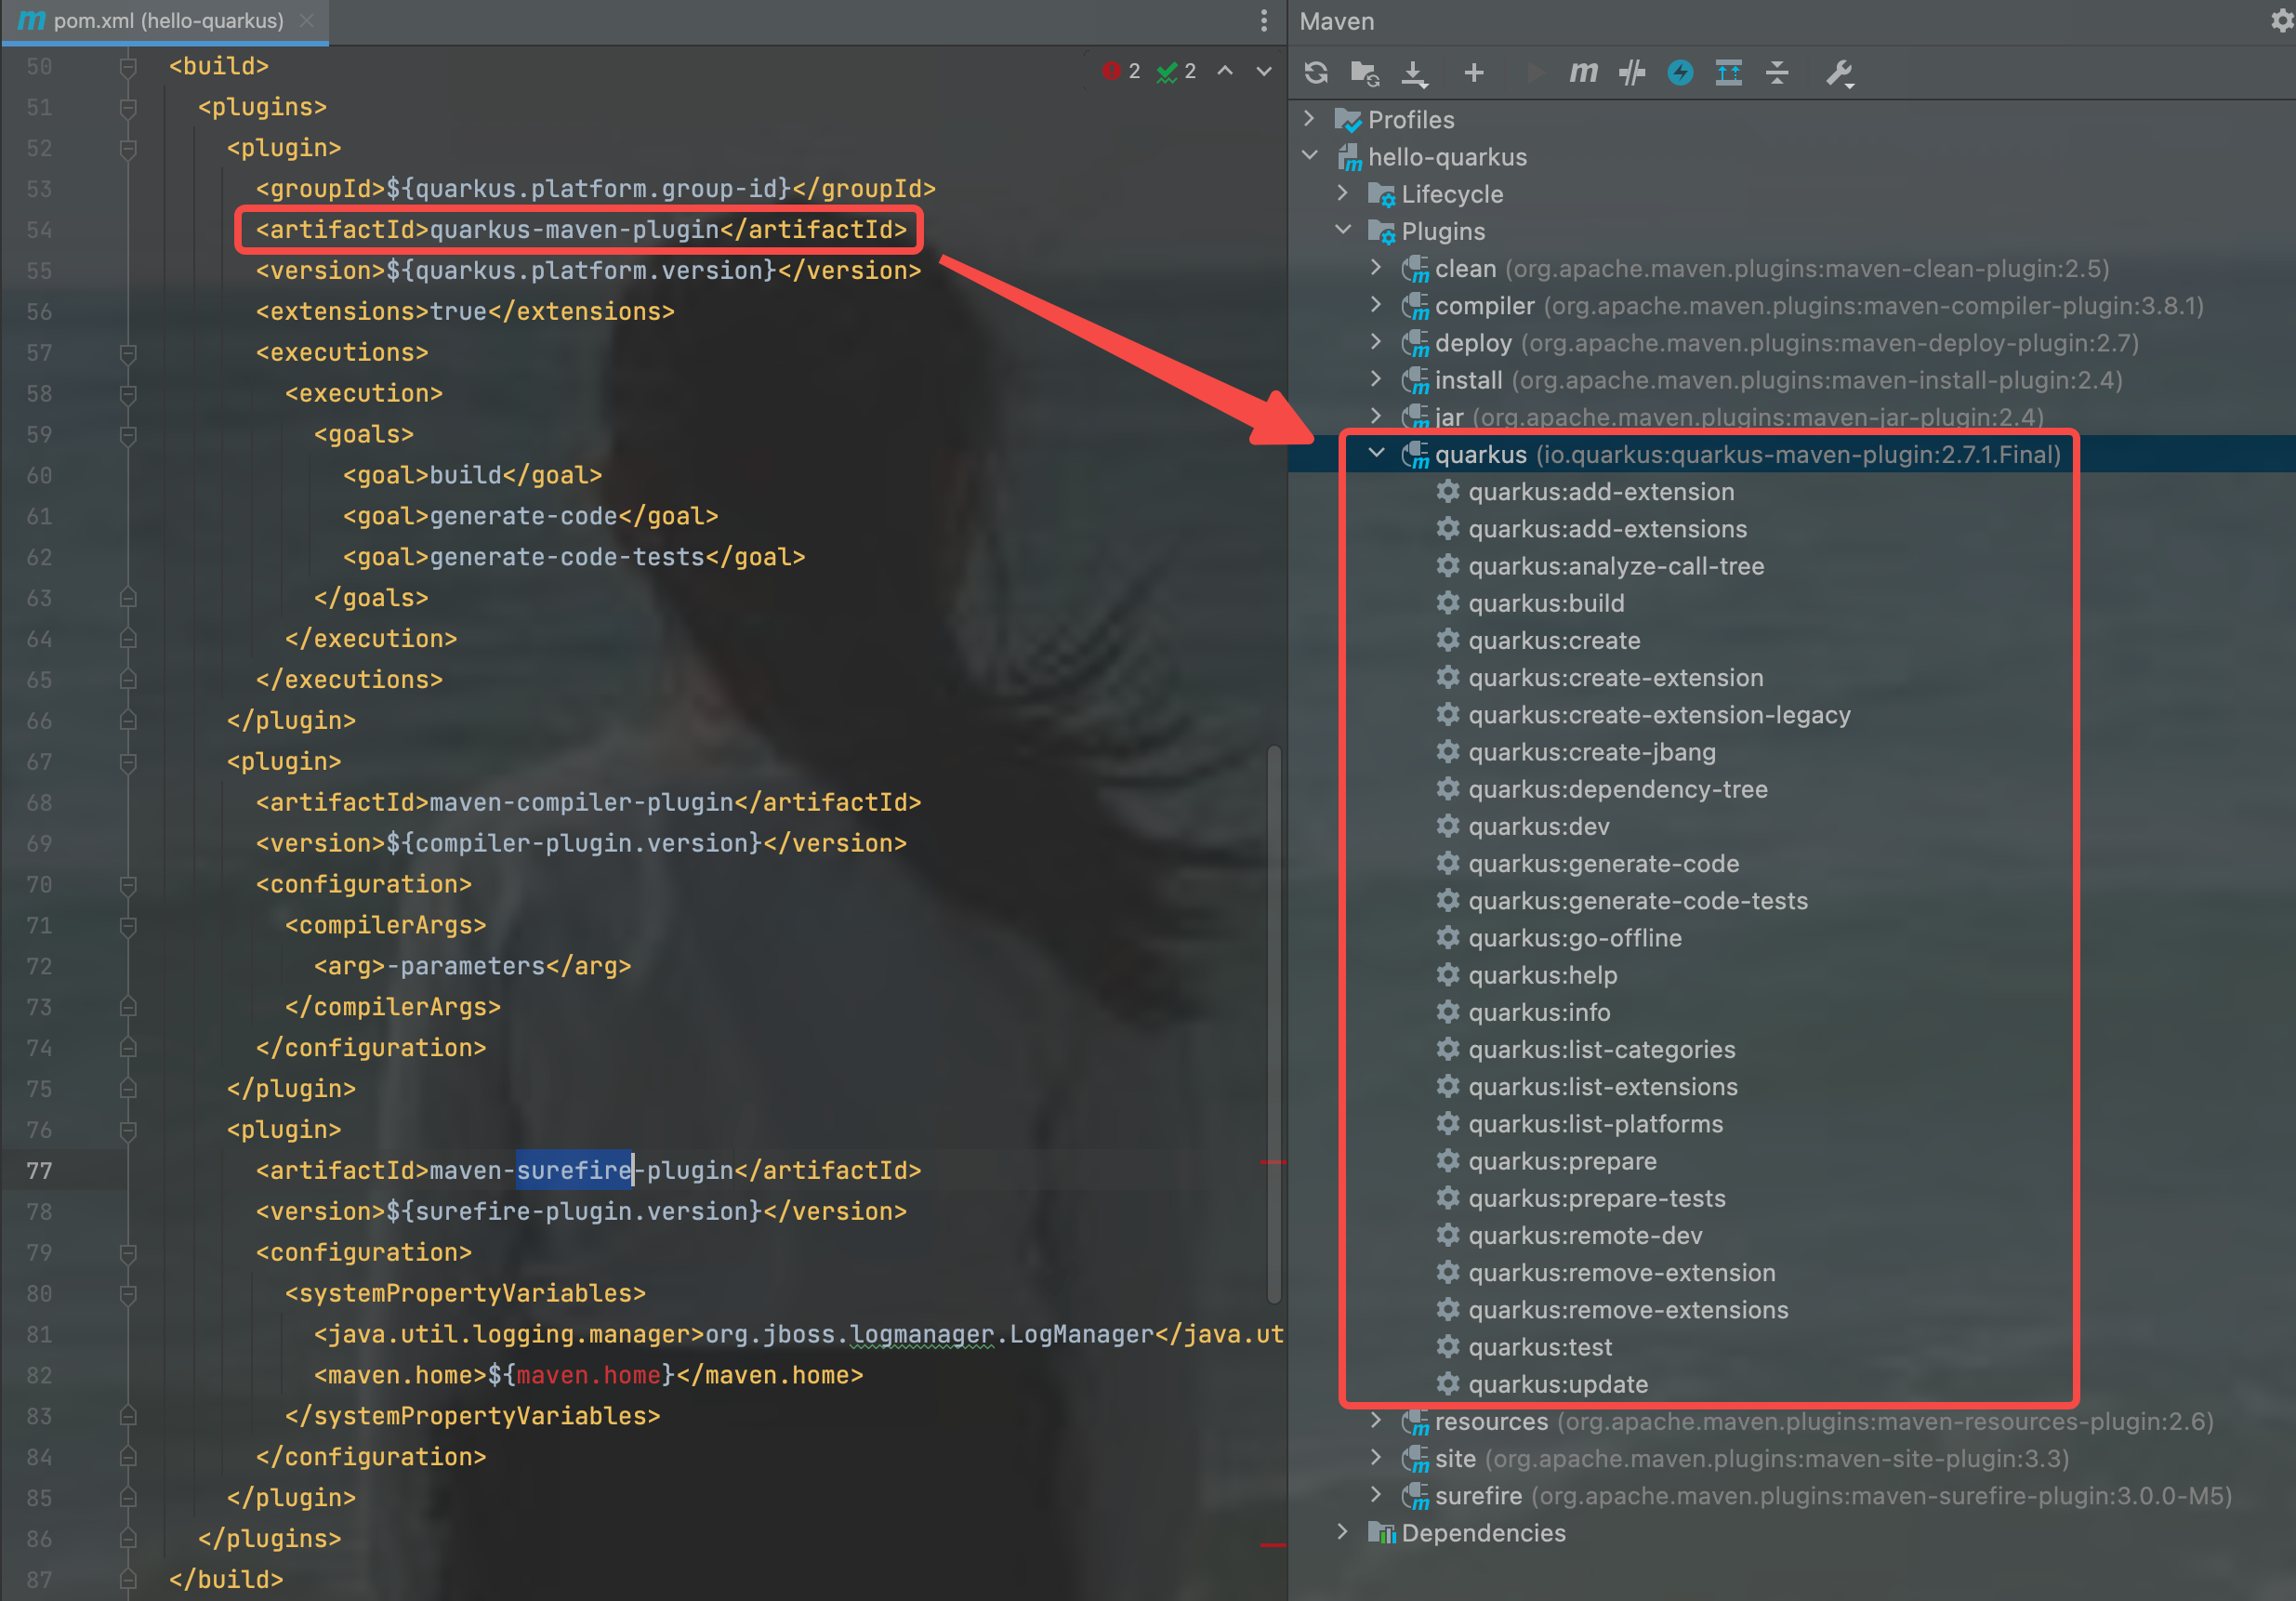The height and width of the screenshot is (1601, 2296).
Task: Select the quarkus:test goal
Action: point(1540,1347)
